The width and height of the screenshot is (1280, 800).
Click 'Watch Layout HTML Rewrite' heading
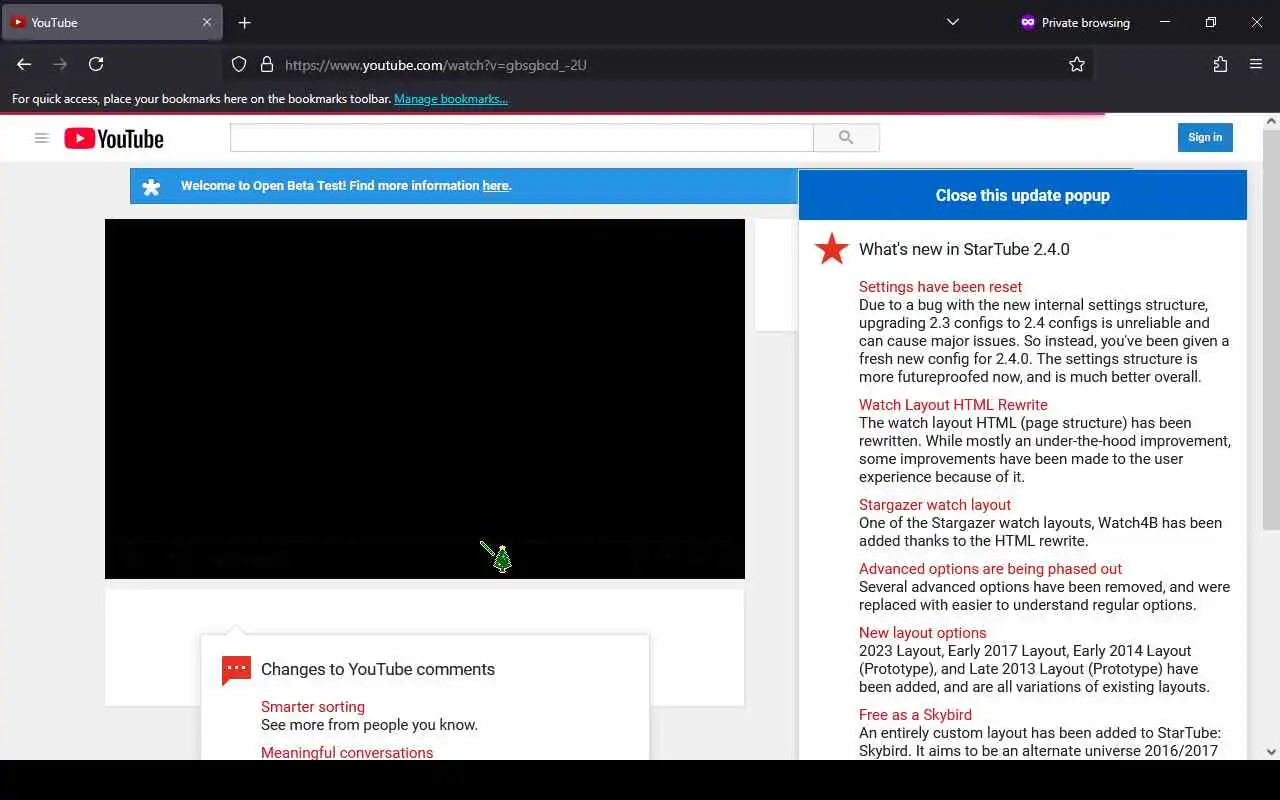coord(953,405)
